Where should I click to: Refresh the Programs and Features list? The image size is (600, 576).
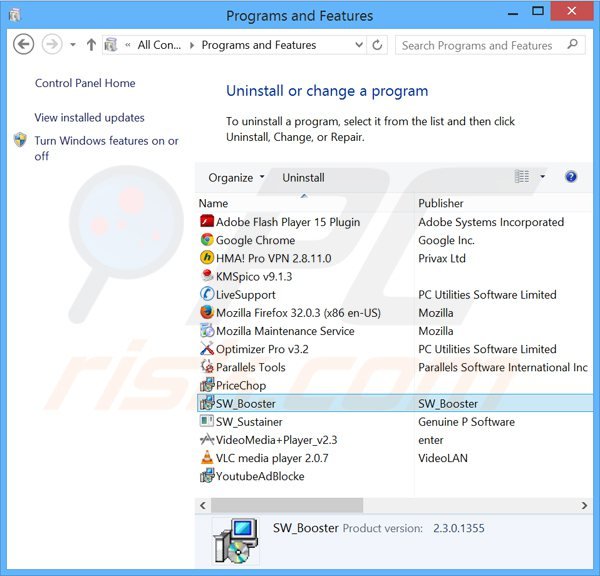[377, 45]
